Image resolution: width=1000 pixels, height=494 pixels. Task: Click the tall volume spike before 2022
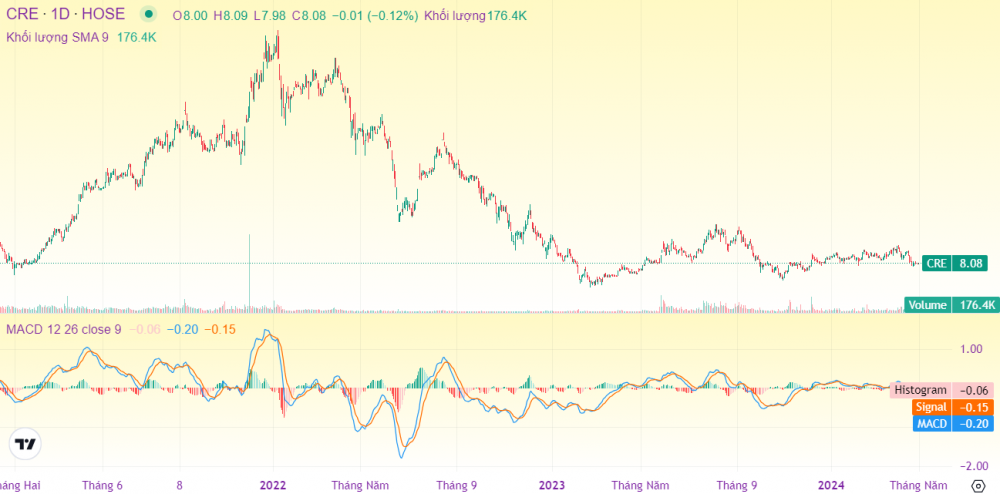coord(249,270)
